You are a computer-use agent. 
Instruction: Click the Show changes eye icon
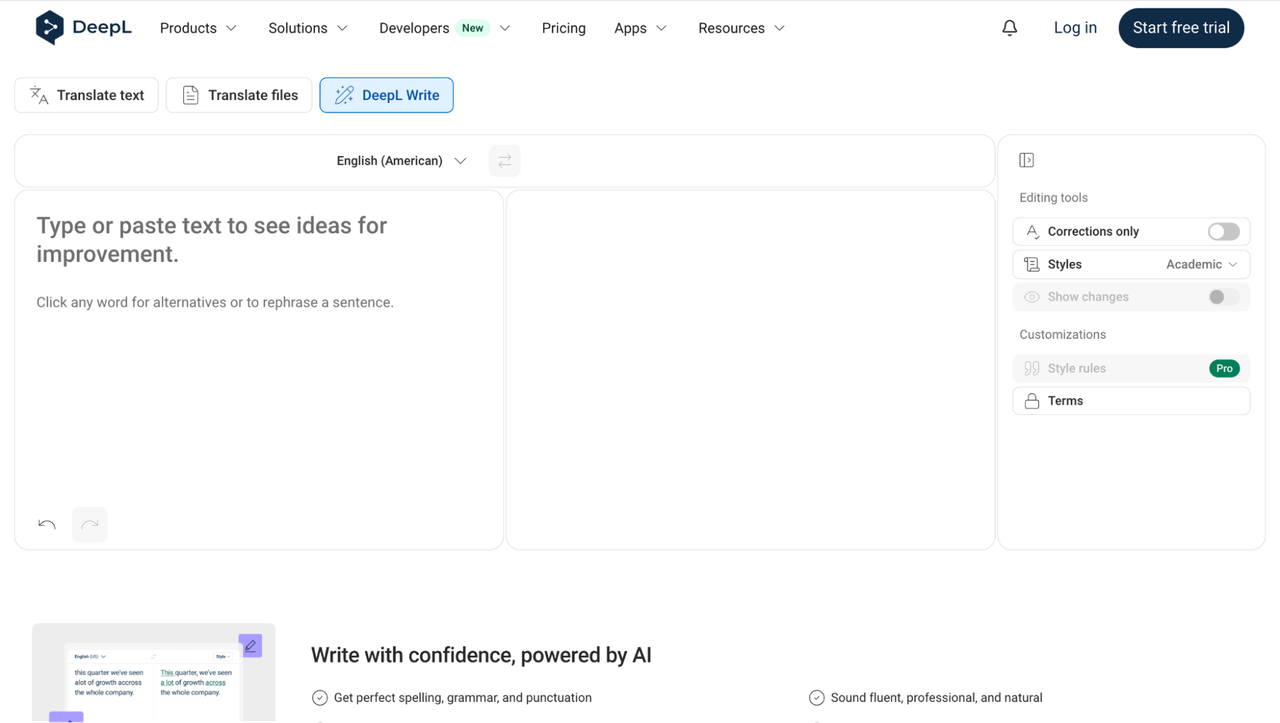1032,297
